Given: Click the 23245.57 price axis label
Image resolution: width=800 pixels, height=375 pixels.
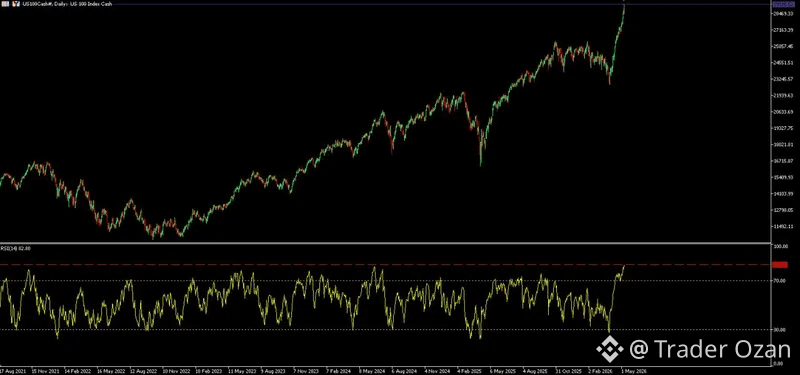Looking at the screenshot, I should 783,79.
